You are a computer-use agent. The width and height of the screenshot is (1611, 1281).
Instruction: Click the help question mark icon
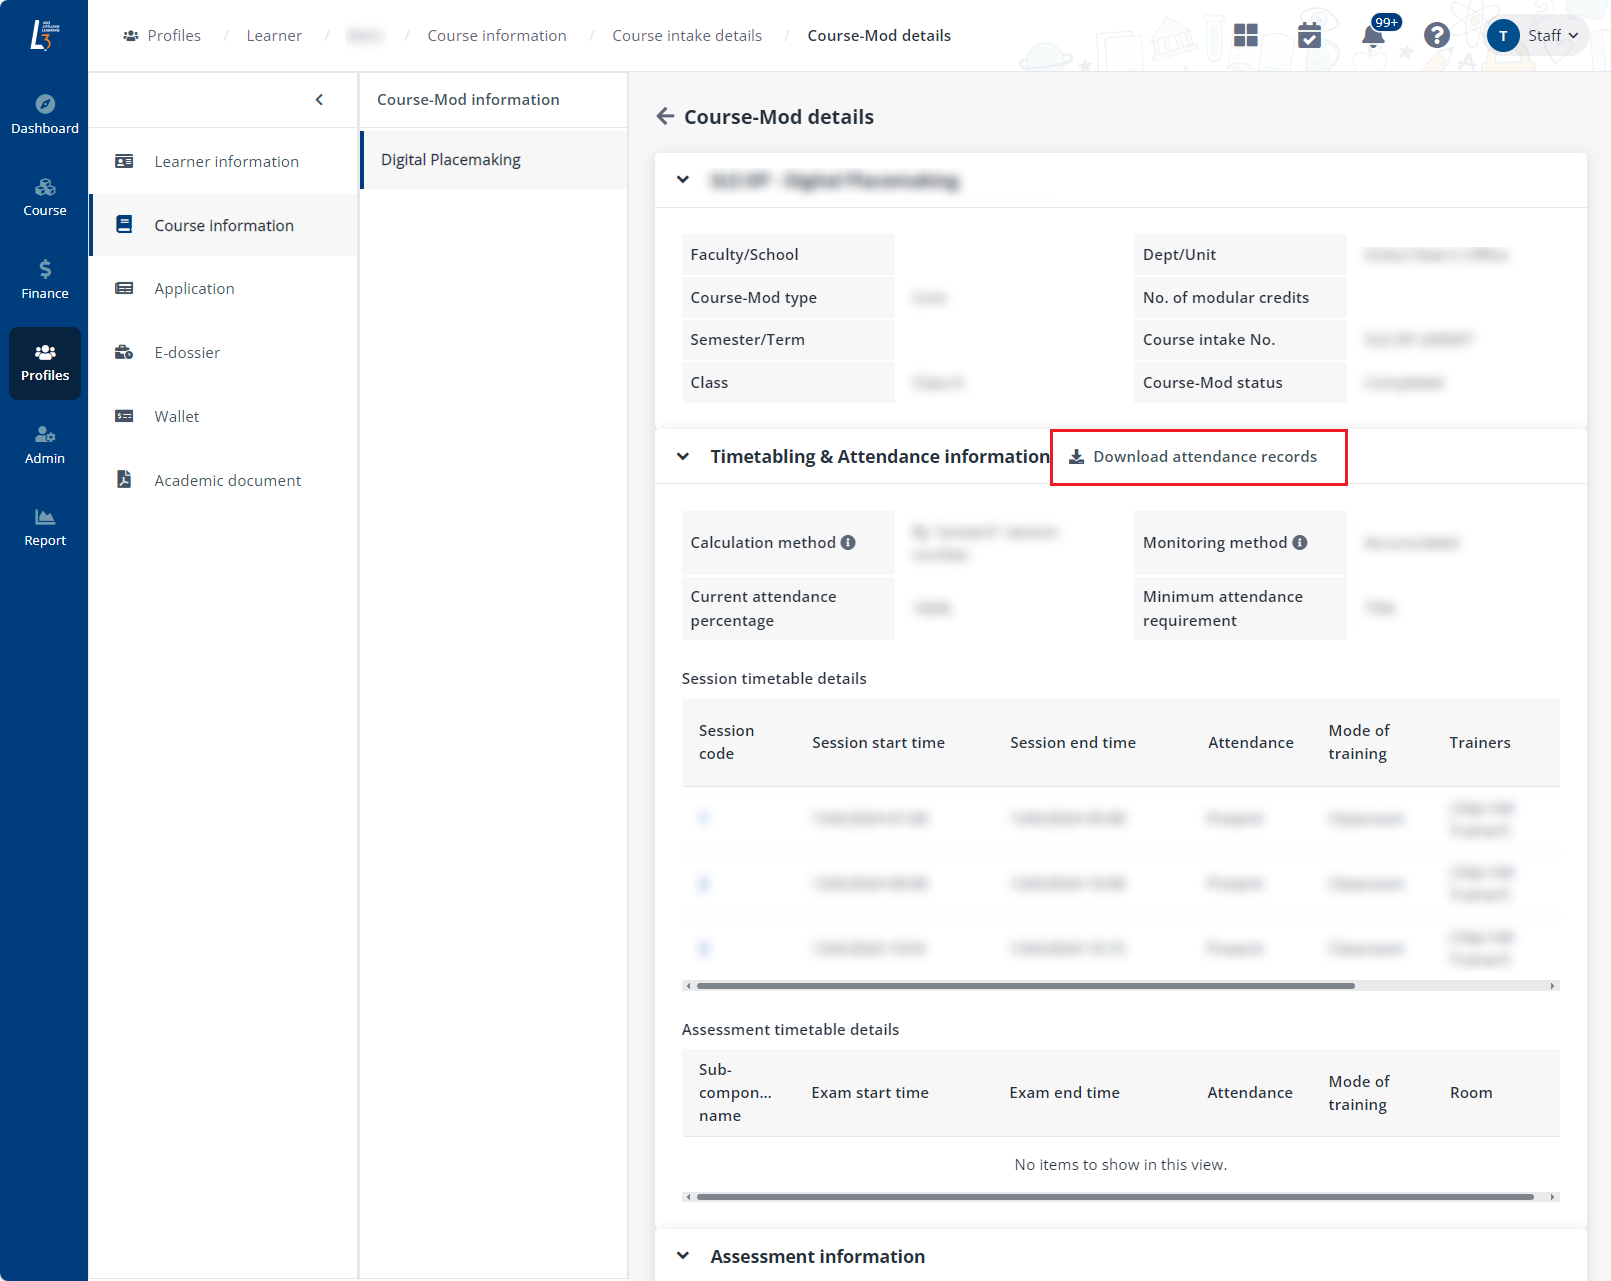tap(1436, 36)
